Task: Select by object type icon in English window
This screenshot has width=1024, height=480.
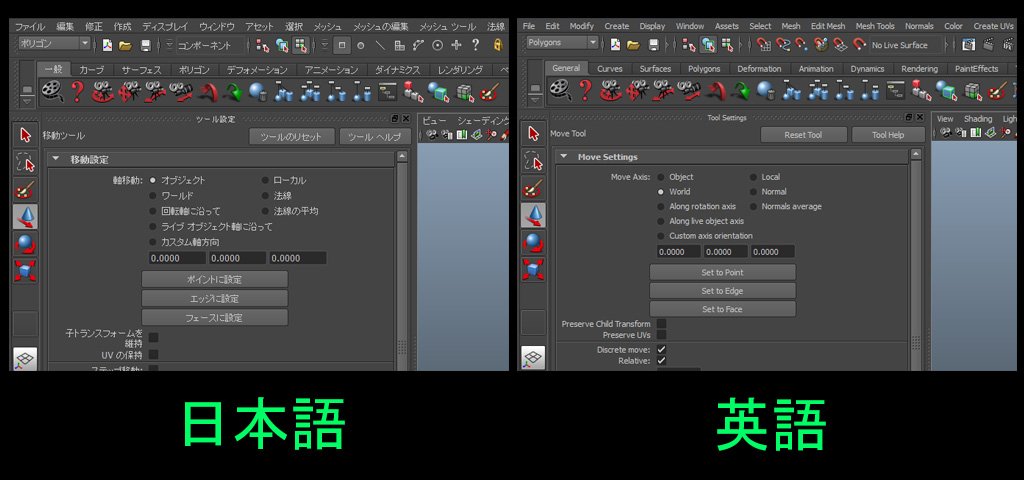Action: (x=708, y=45)
